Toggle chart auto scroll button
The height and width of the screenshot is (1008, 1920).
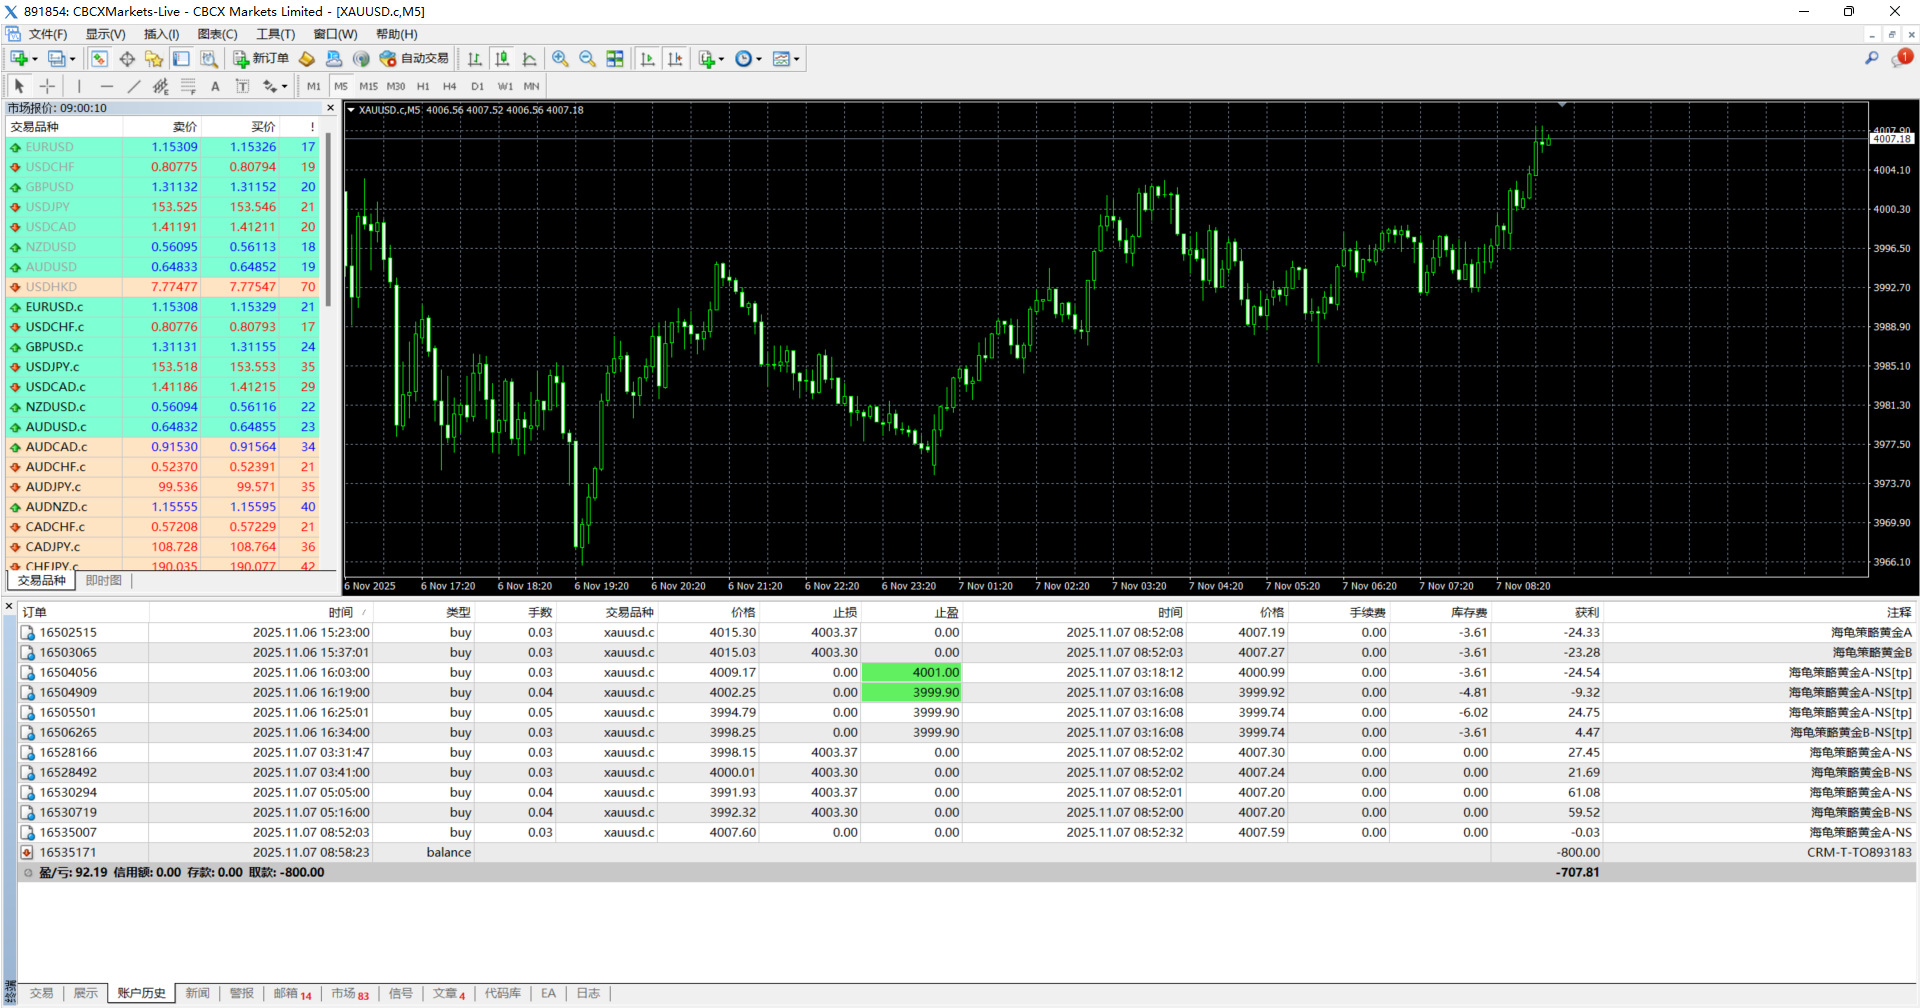point(648,59)
